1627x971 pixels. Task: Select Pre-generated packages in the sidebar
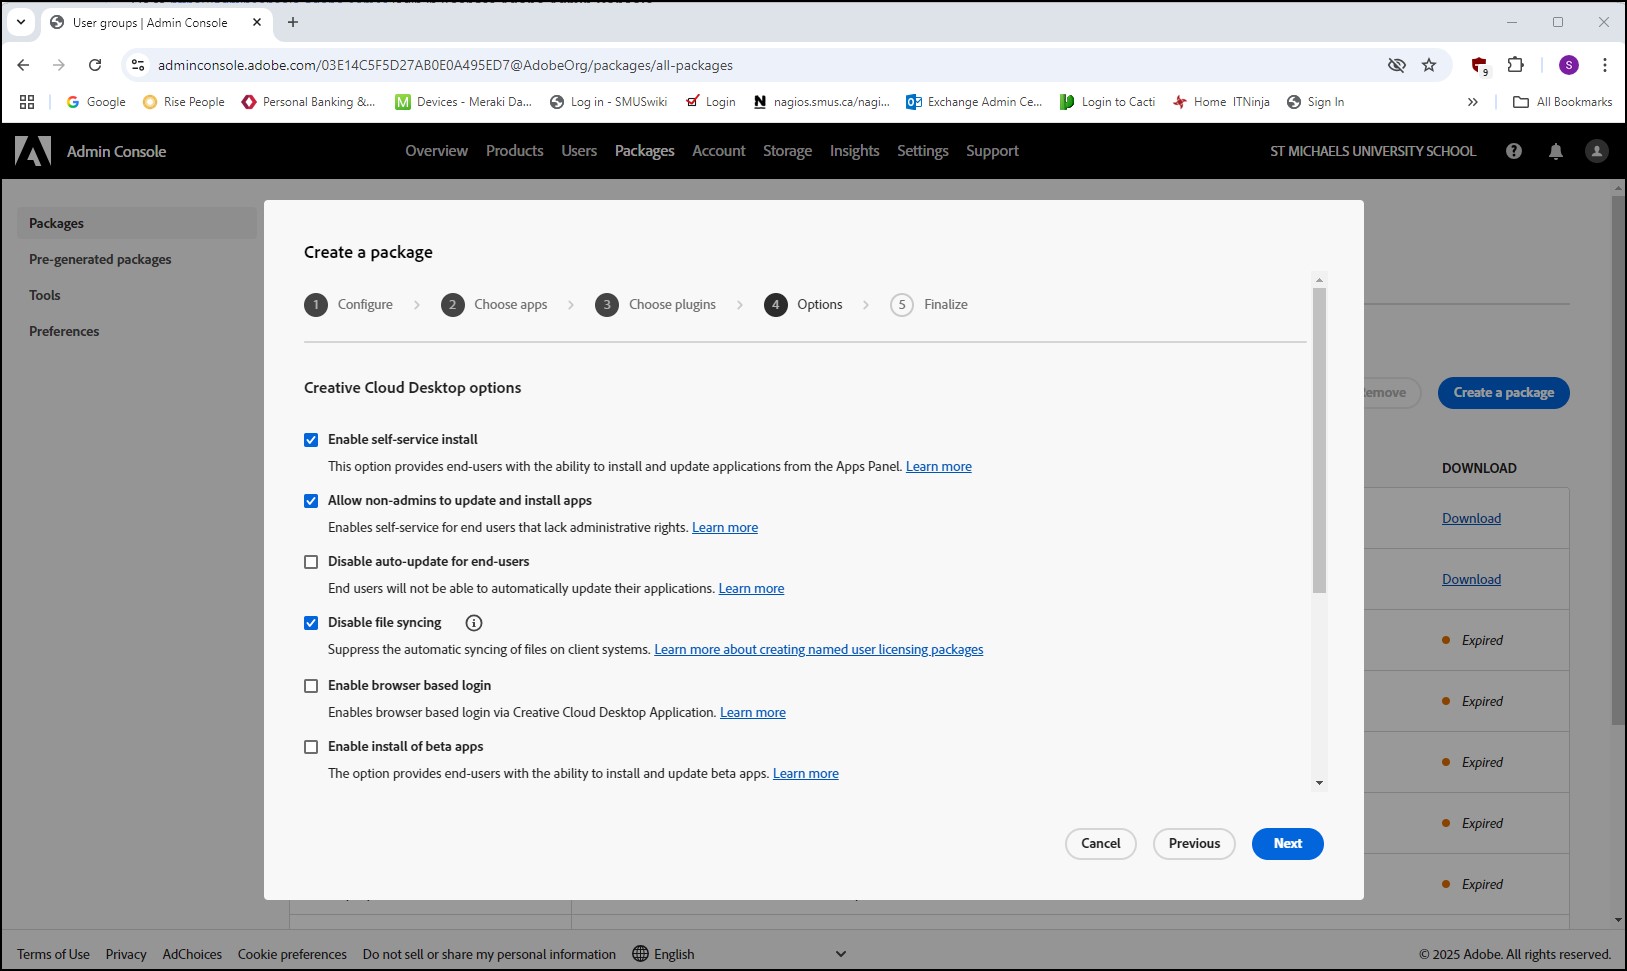click(x=100, y=259)
